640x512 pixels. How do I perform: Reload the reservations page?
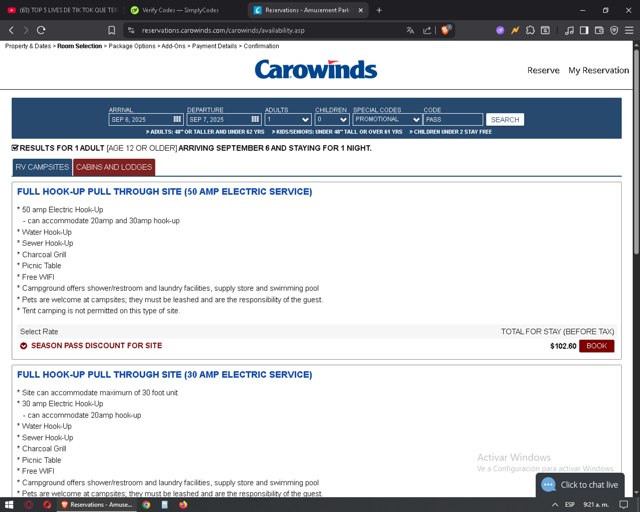41,30
